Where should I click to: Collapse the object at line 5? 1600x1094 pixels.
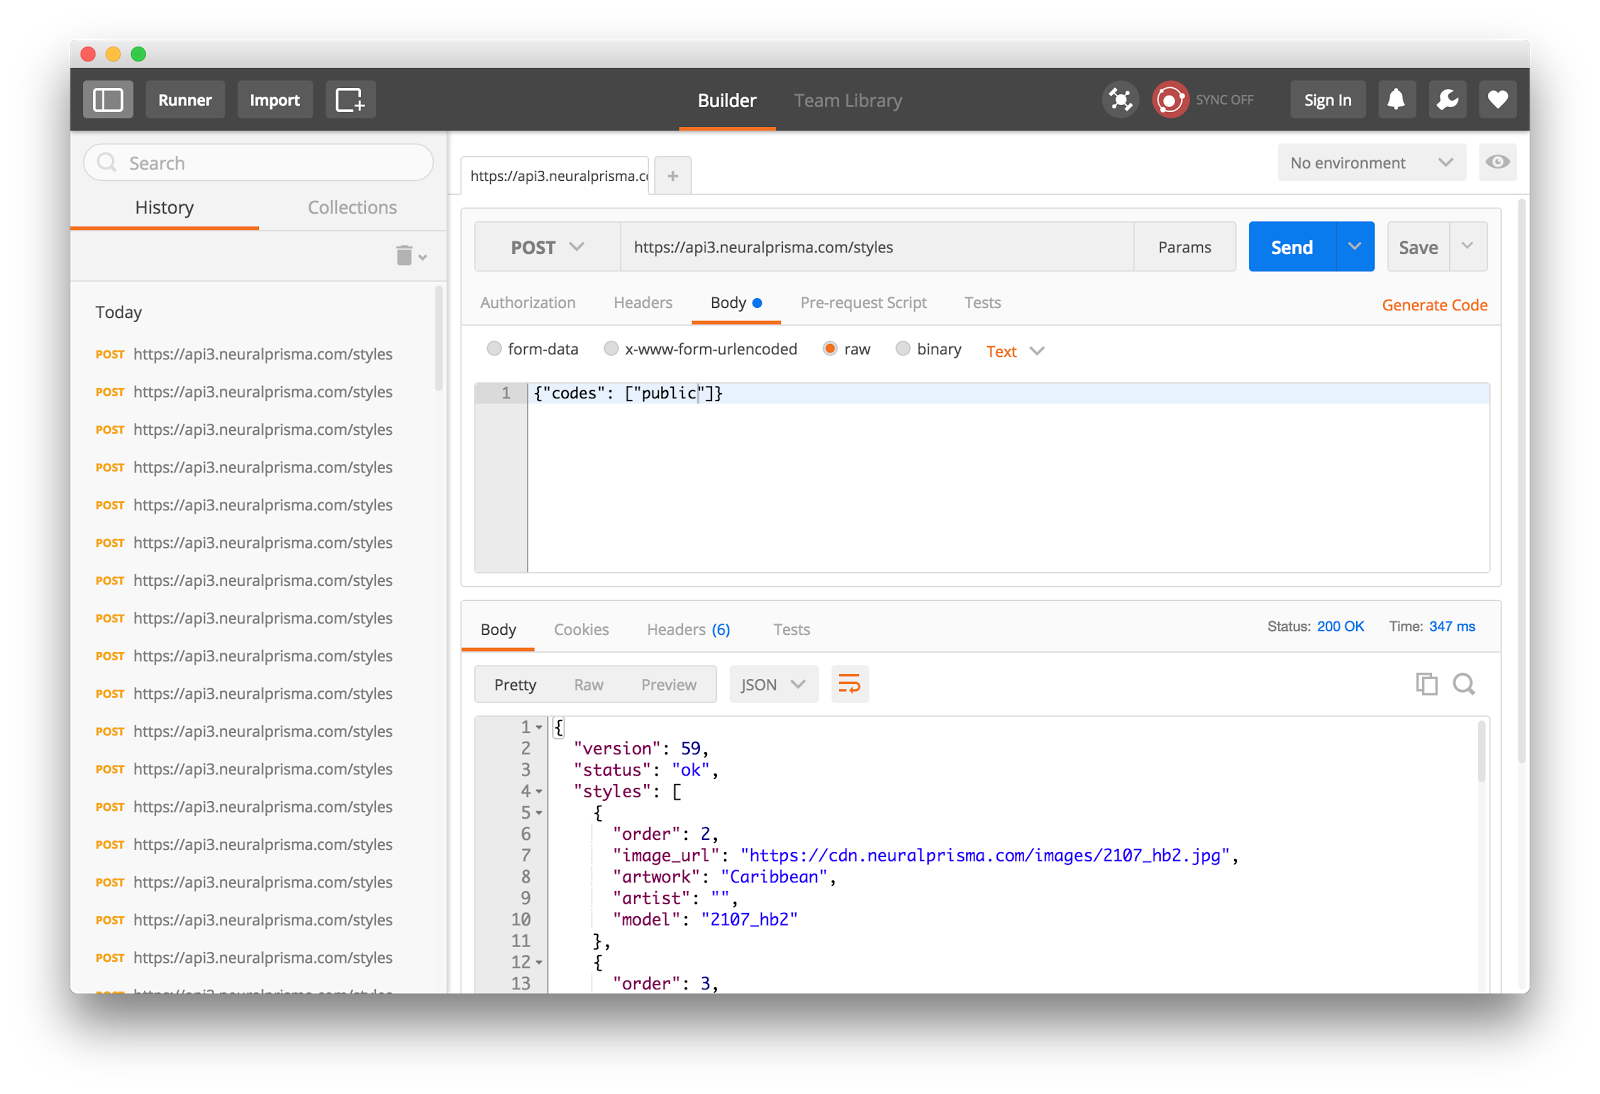point(539,813)
